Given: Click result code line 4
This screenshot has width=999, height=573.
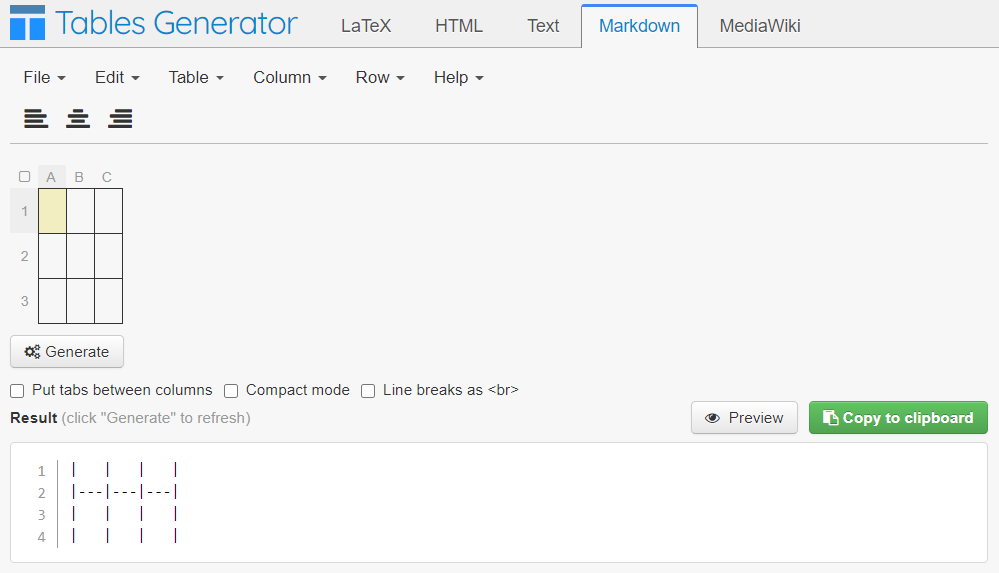Looking at the screenshot, I should point(125,536).
